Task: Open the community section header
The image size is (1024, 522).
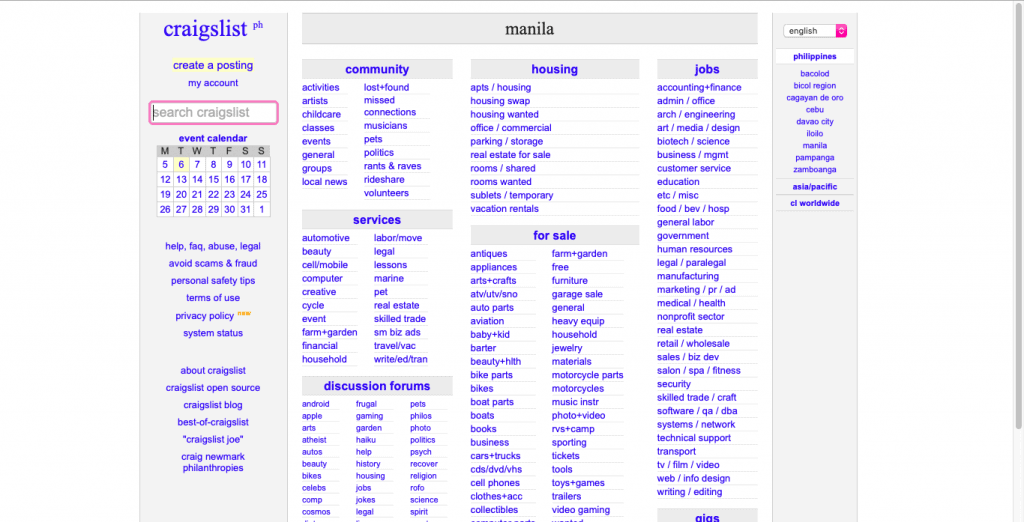Action: (x=377, y=69)
